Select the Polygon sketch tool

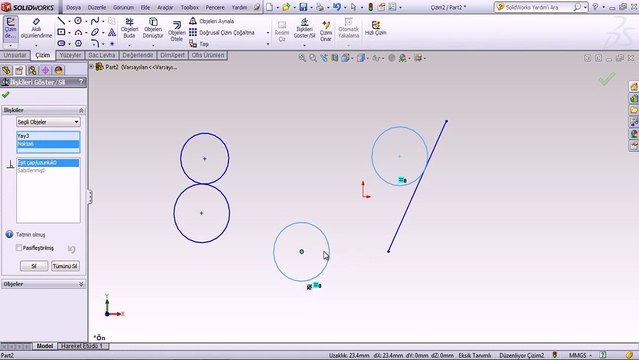coord(78,43)
